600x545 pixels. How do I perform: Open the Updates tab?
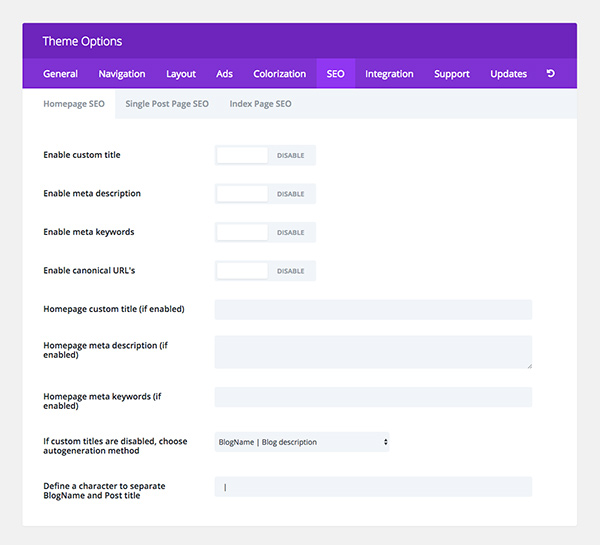[x=509, y=73]
